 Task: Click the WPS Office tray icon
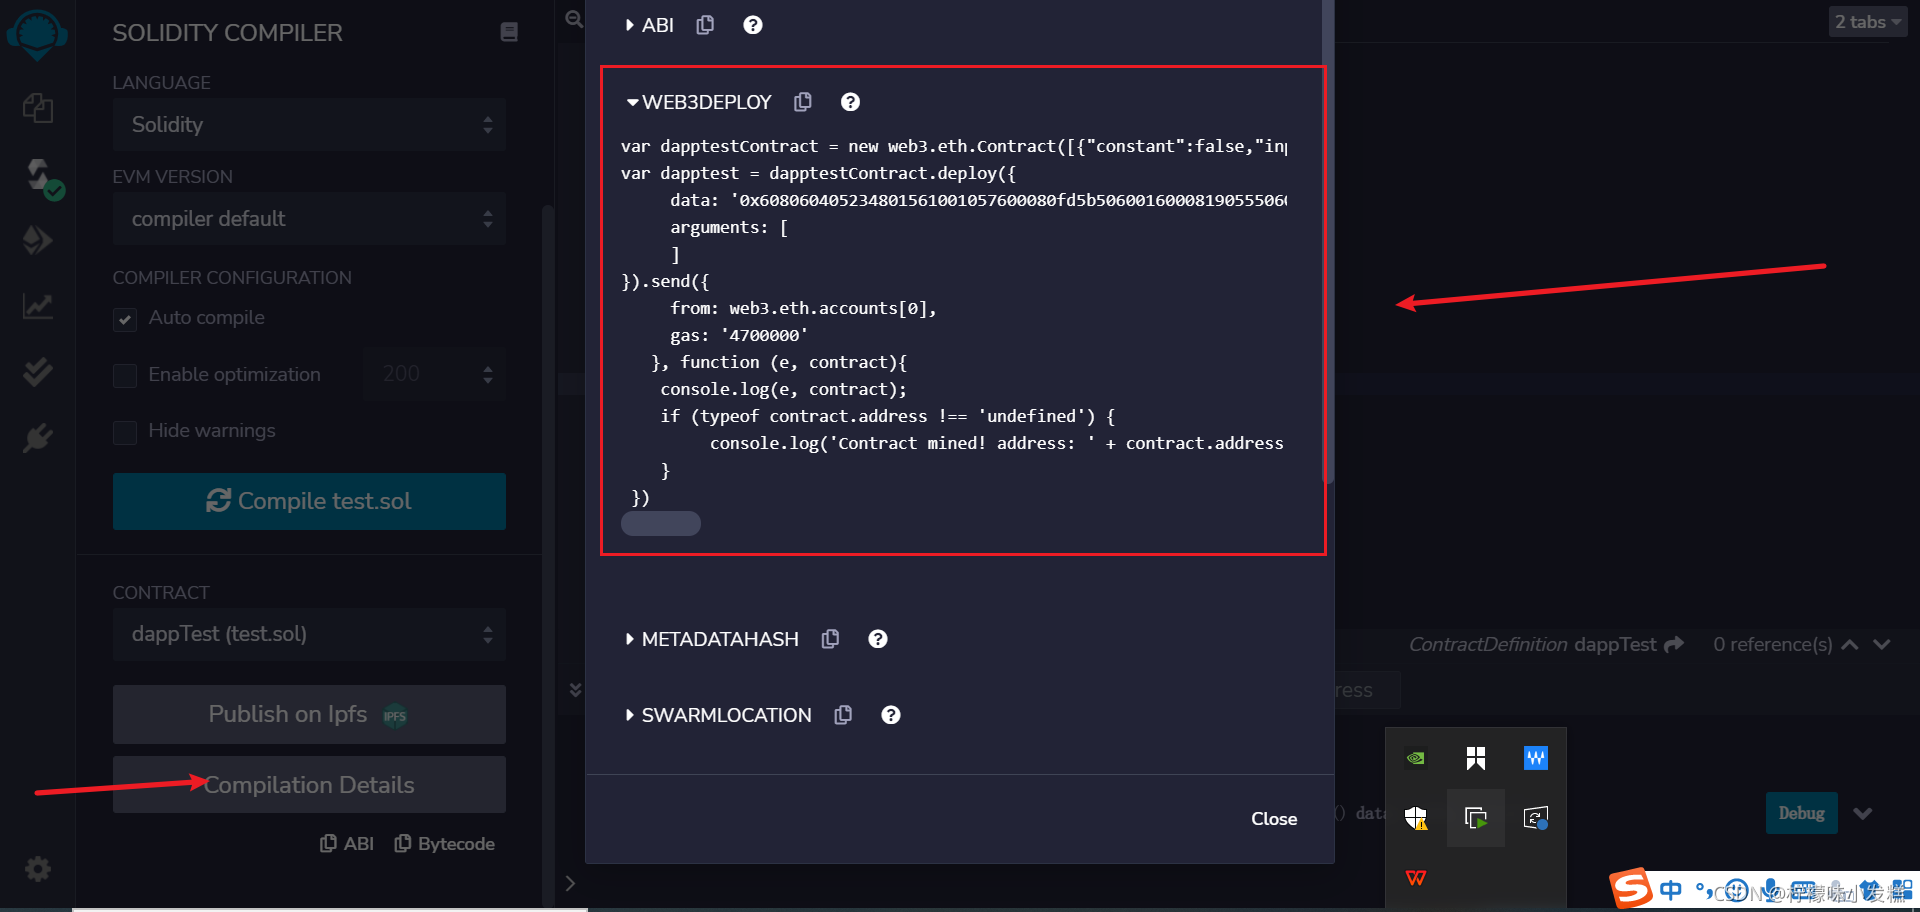pyautogui.click(x=1416, y=878)
